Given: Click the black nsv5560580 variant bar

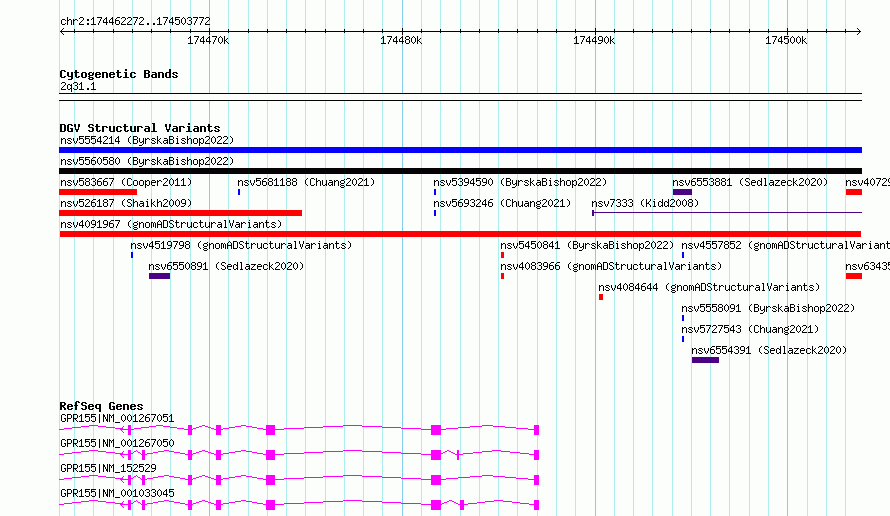Looking at the screenshot, I should pyautogui.click(x=460, y=171).
